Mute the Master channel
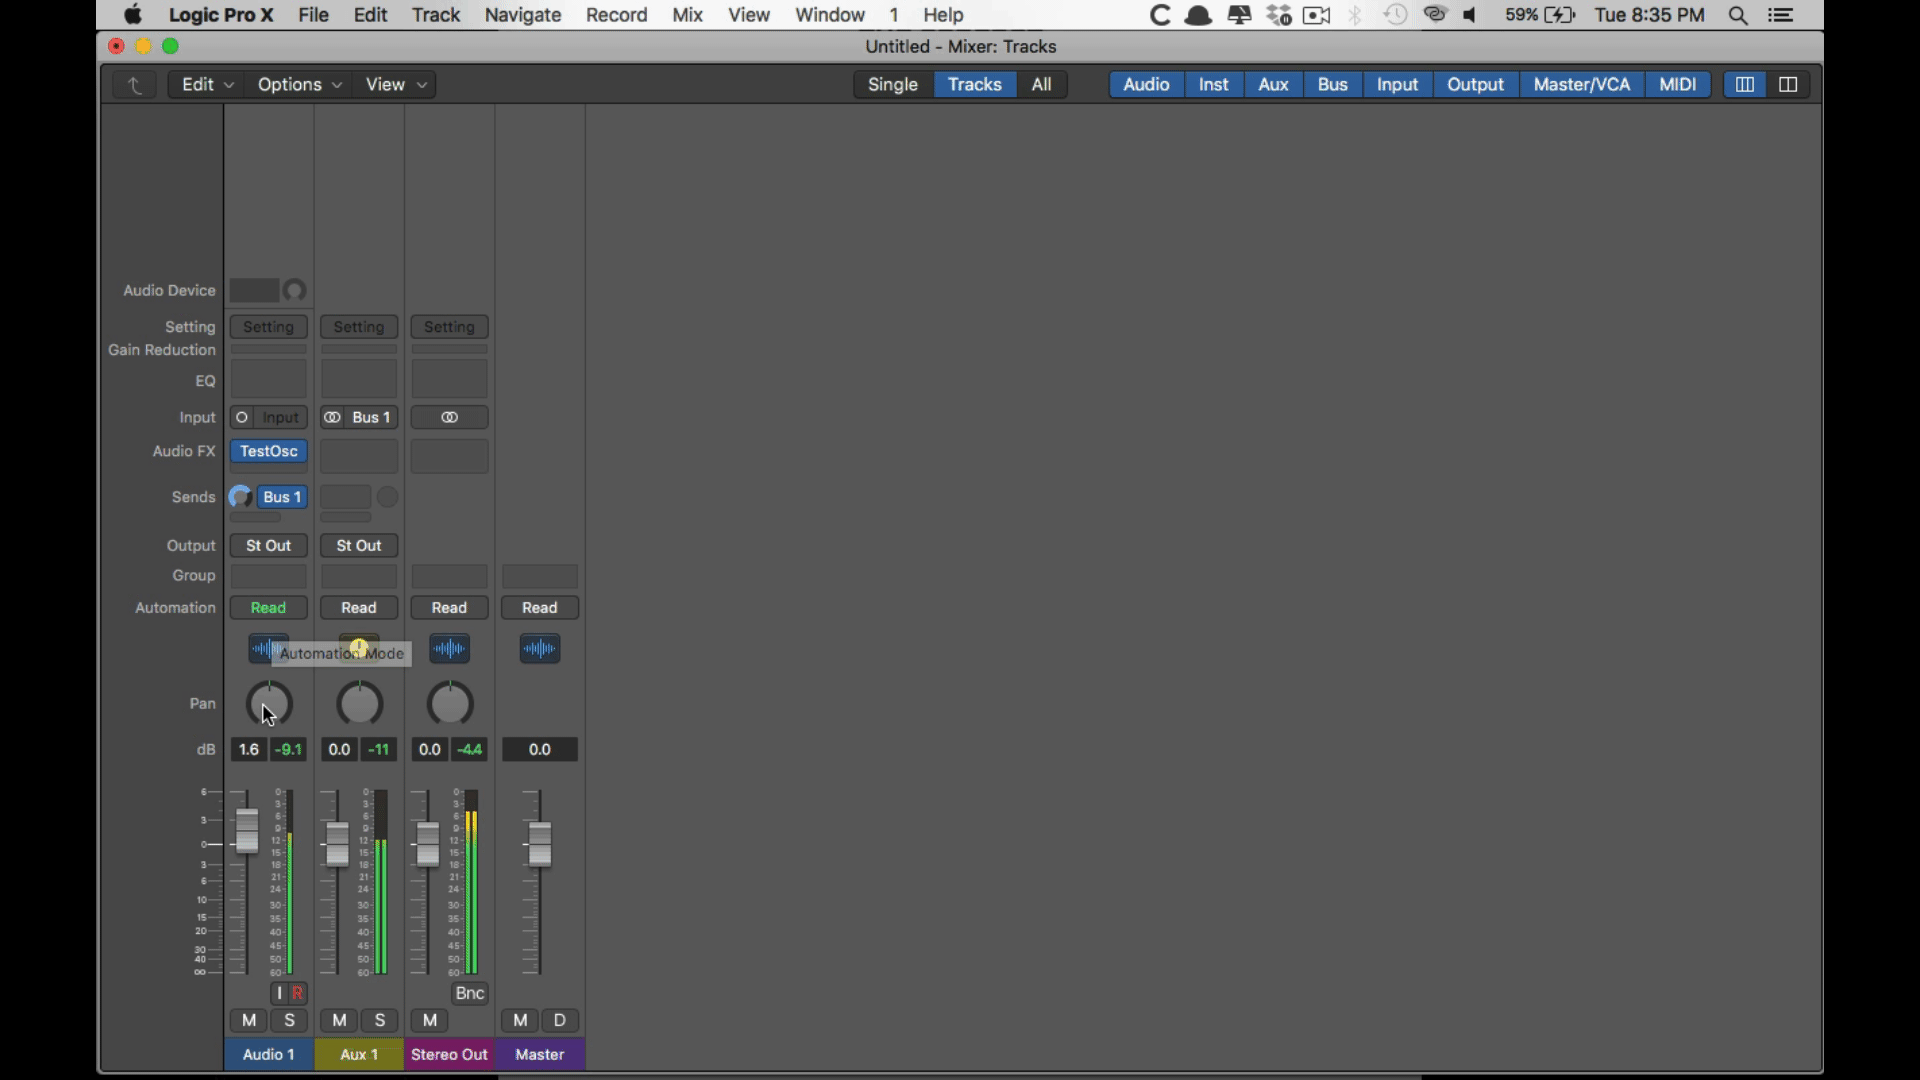This screenshot has height=1080, width=1920. (520, 1020)
